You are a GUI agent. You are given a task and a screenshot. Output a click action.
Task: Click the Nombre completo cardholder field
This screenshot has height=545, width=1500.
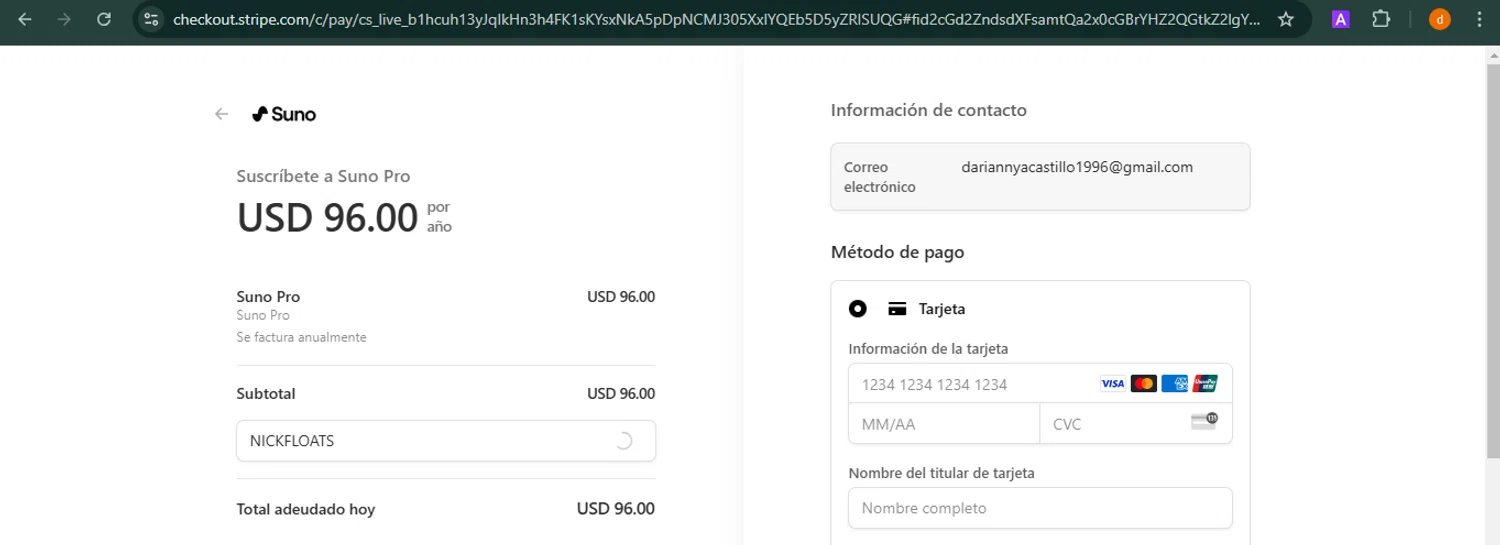coord(1040,508)
